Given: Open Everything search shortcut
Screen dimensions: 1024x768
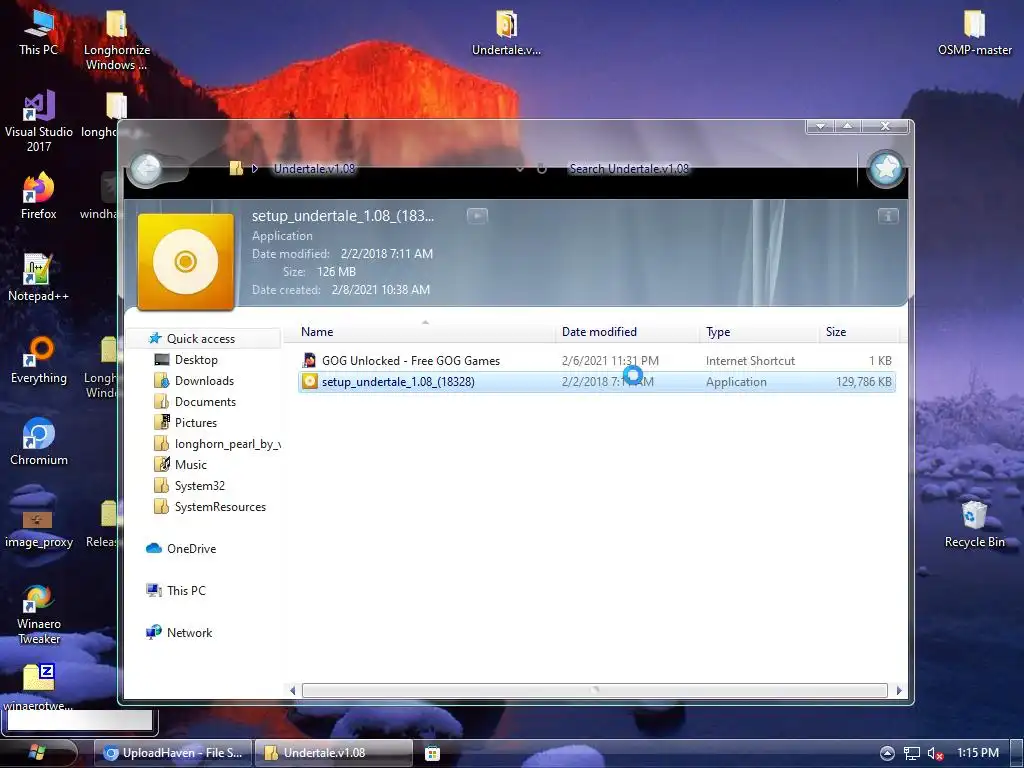Looking at the screenshot, I should coord(39,360).
